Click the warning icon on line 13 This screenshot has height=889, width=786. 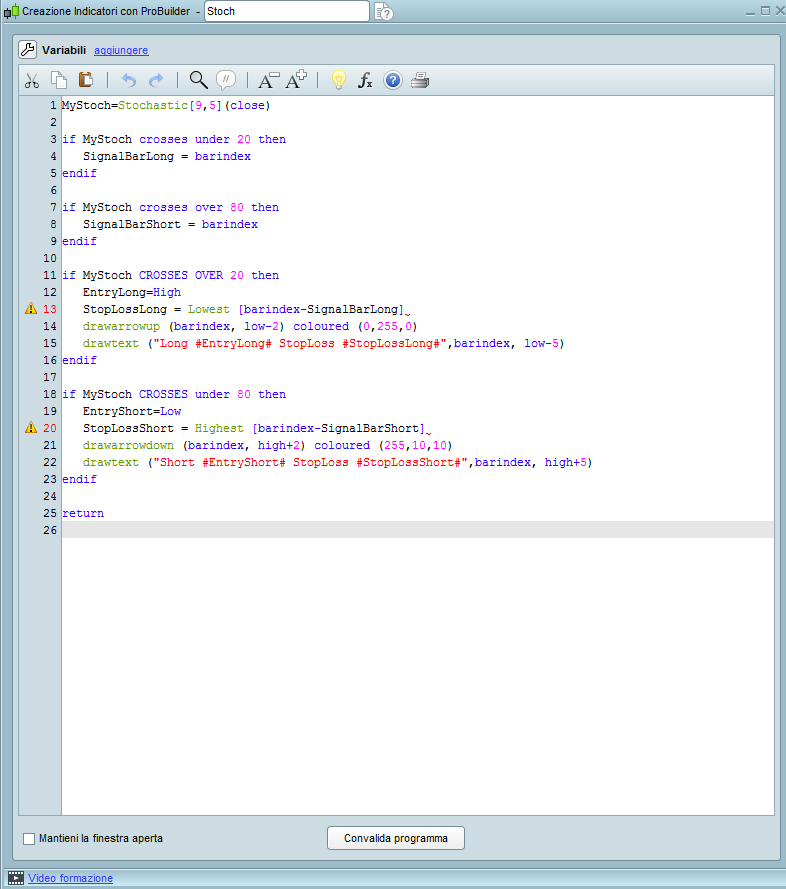(x=31, y=310)
